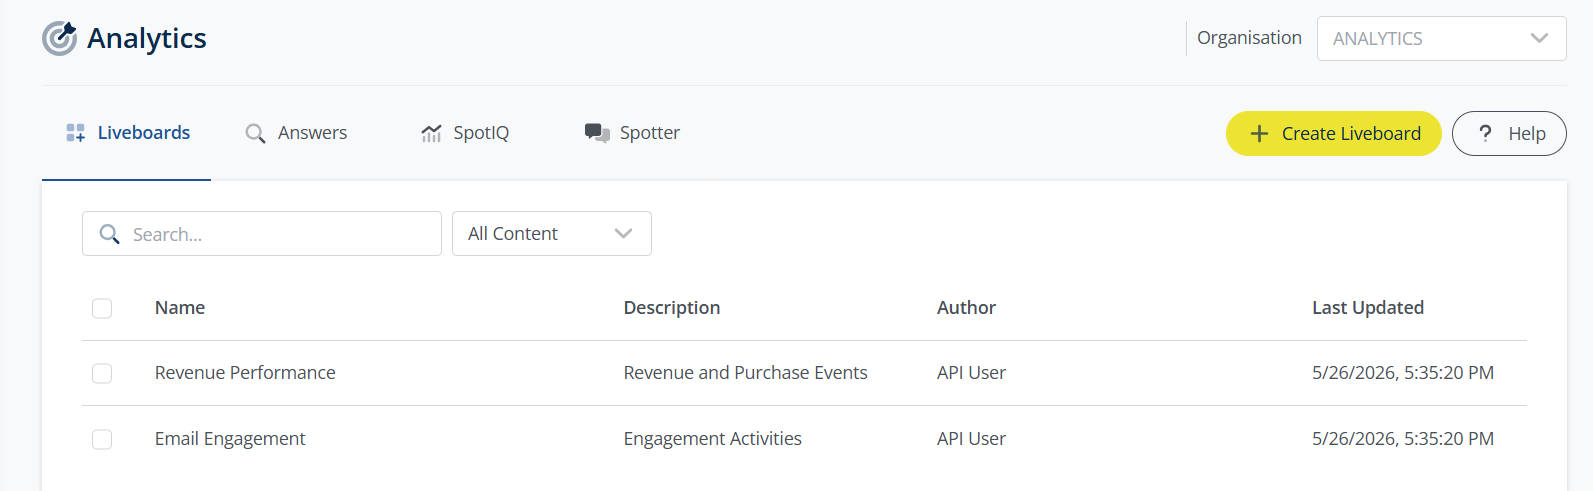Image resolution: width=1593 pixels, height=491 pixels.
Task: Click the Organisation dropdown chevron arrow
Action: [1539, 38]
